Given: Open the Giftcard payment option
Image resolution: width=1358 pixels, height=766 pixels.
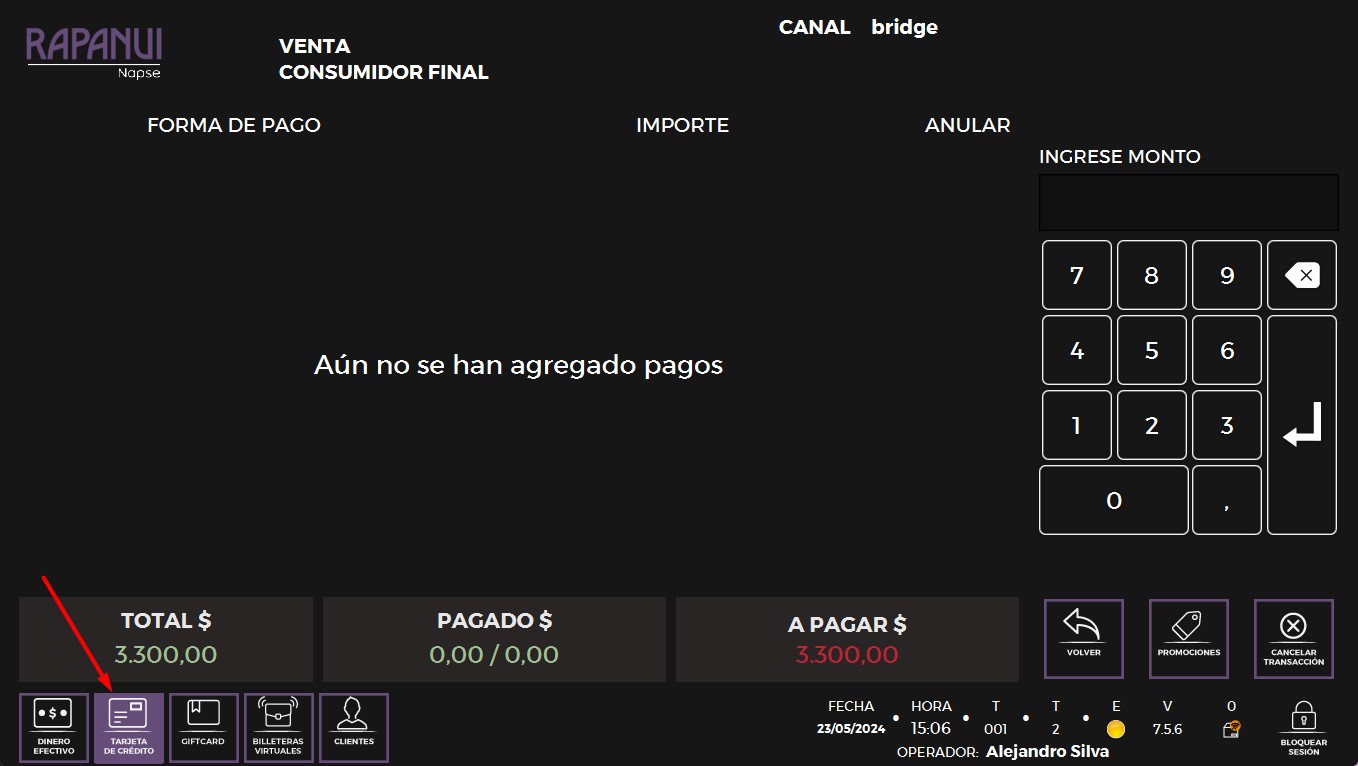Looking at the screenshot, I should pyautogui.click(x=203, y=727).
